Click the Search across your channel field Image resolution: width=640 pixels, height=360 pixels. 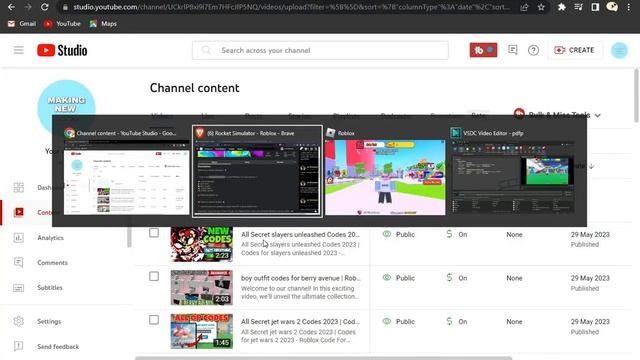[320, 50]
